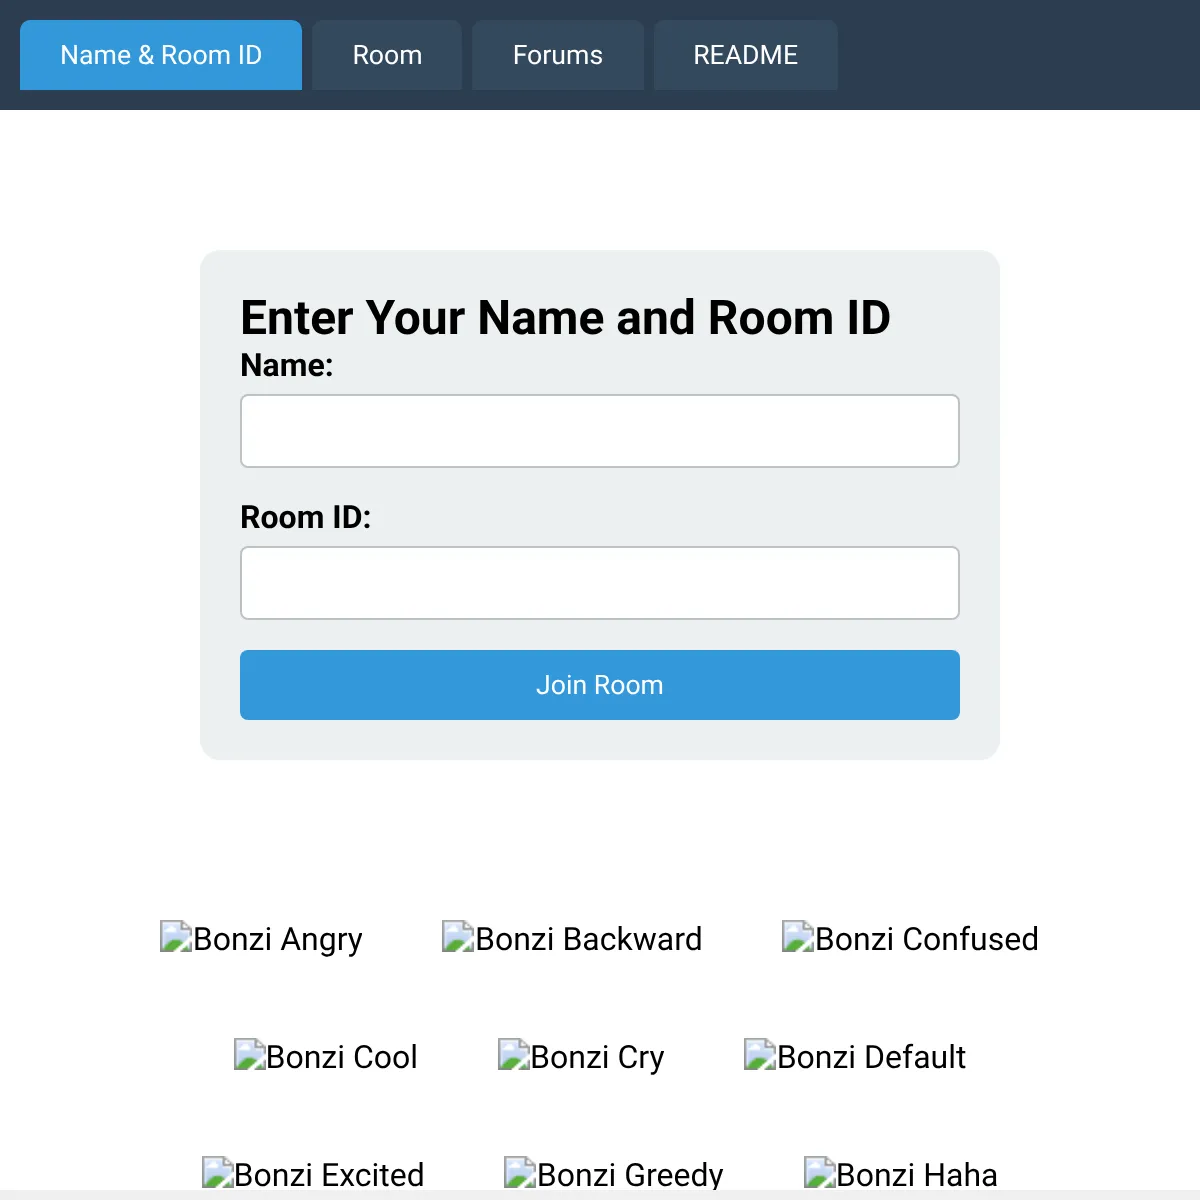
Task: Focus the Room ID input field
Action: click(600, 583)
